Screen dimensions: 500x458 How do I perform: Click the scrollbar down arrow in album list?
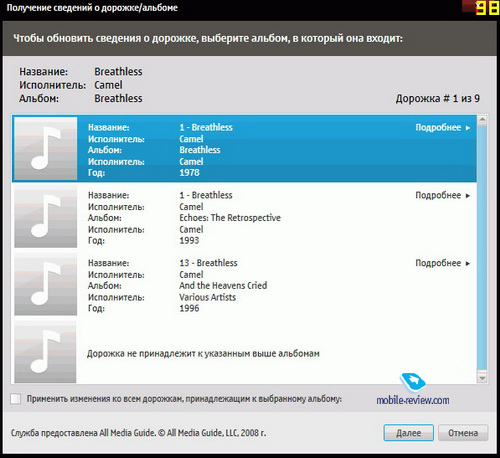[482, 378]
